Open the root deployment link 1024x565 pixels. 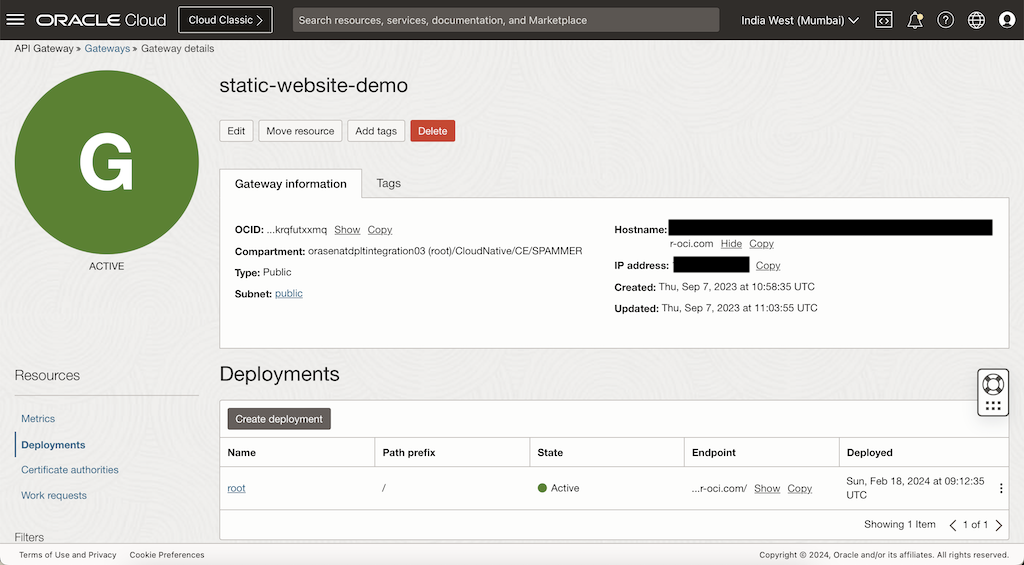(236, 488)
